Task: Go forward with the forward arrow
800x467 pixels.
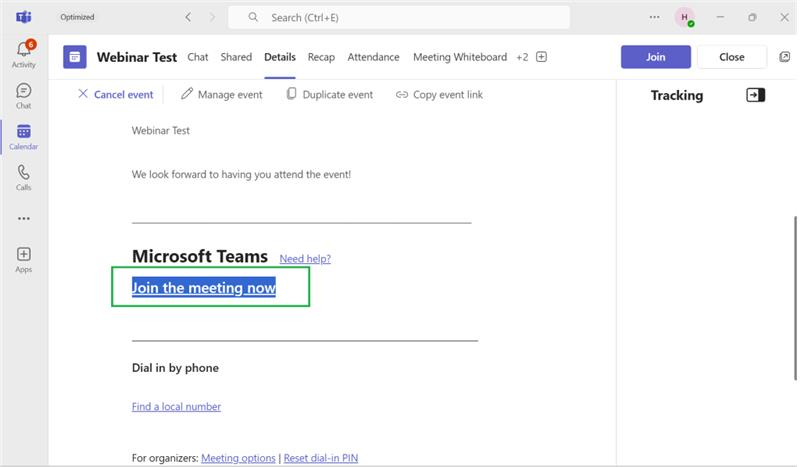Action: click(x=212, y=17)
